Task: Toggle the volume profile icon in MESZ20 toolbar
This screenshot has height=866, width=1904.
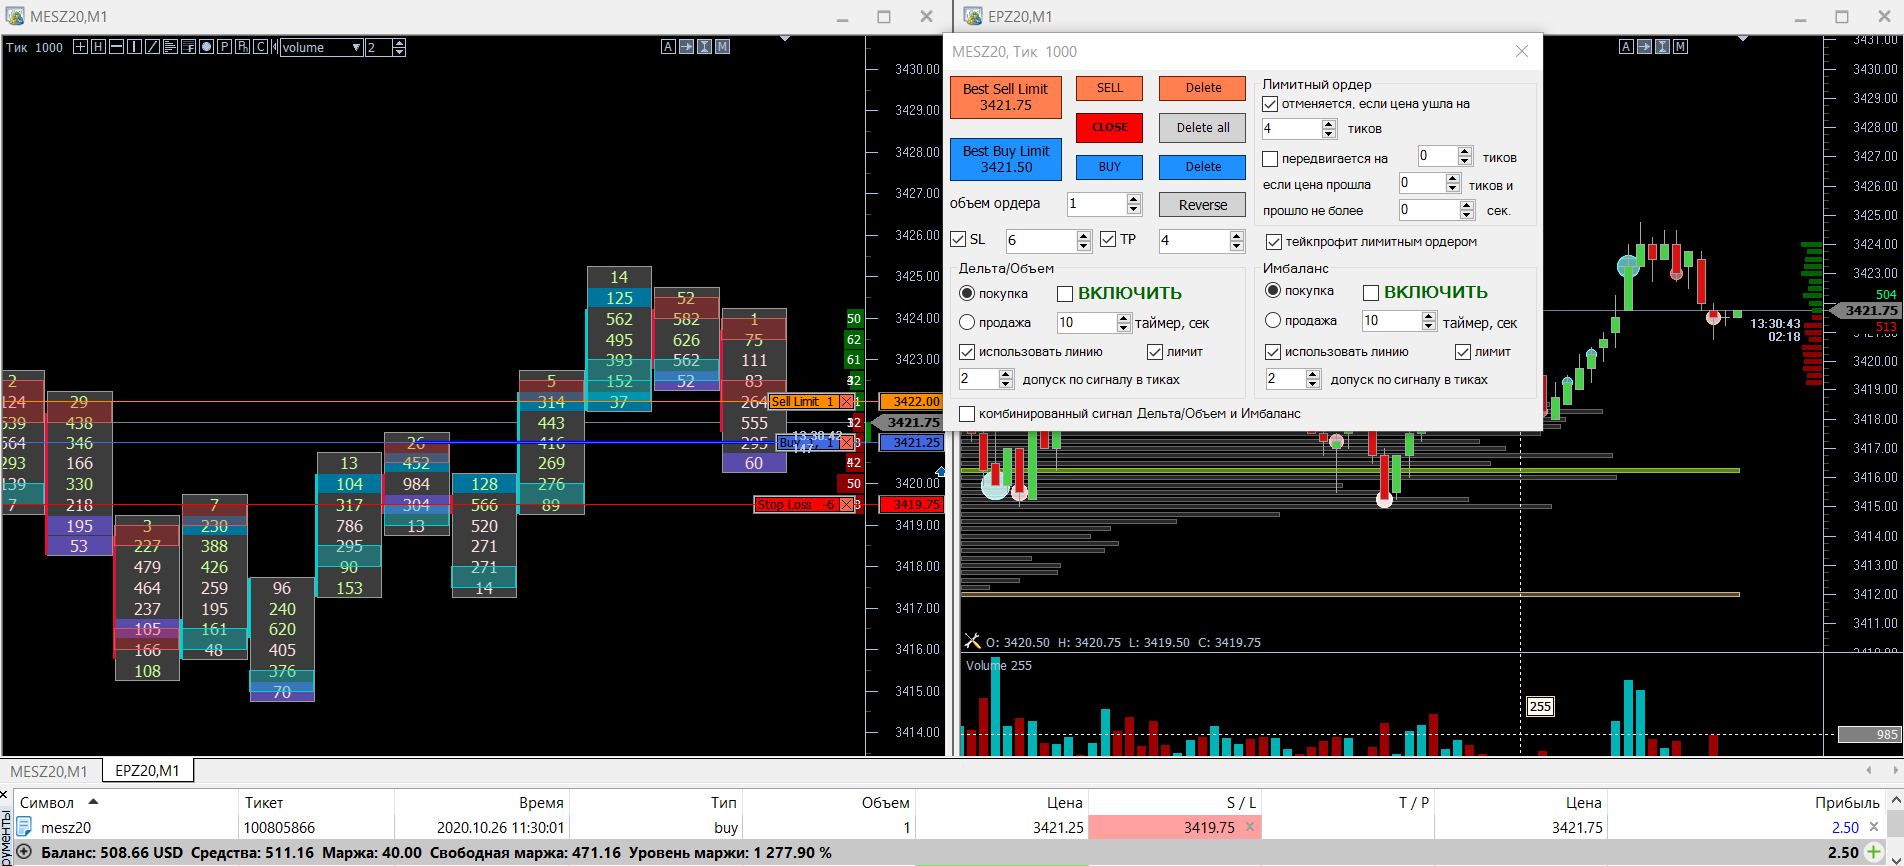Action: click(170, 47)
